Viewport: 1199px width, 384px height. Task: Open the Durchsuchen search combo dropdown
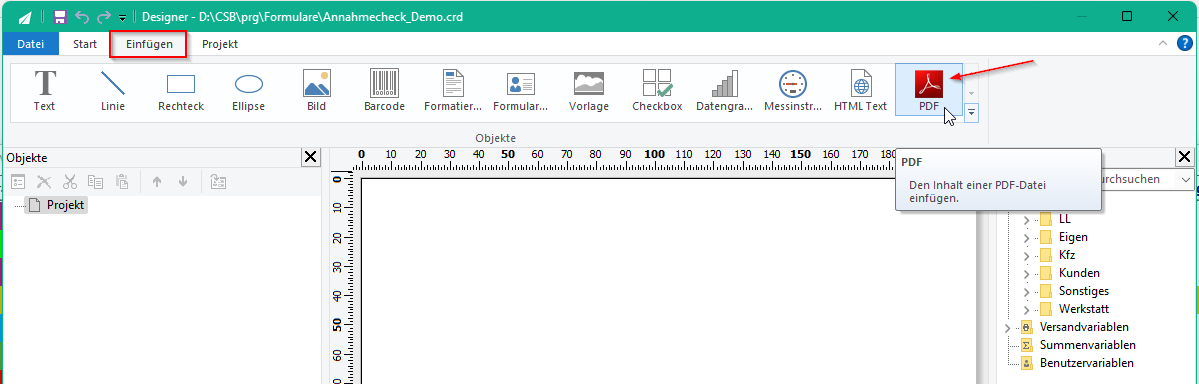point(1185,179)
